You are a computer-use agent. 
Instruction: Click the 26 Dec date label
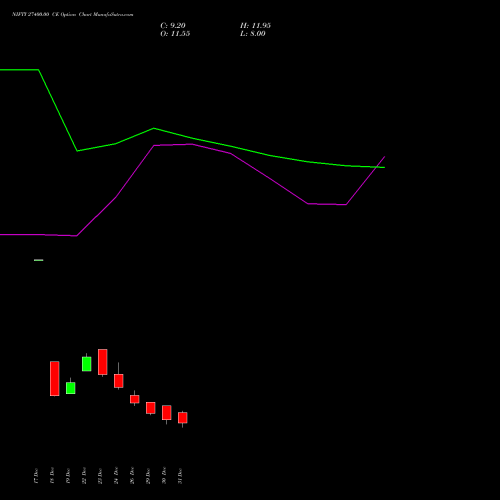(132, 476)
